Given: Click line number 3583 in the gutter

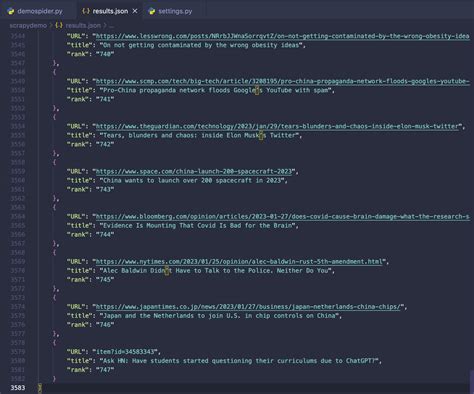Looking at the screenshot, I should (x=18, y=388).
